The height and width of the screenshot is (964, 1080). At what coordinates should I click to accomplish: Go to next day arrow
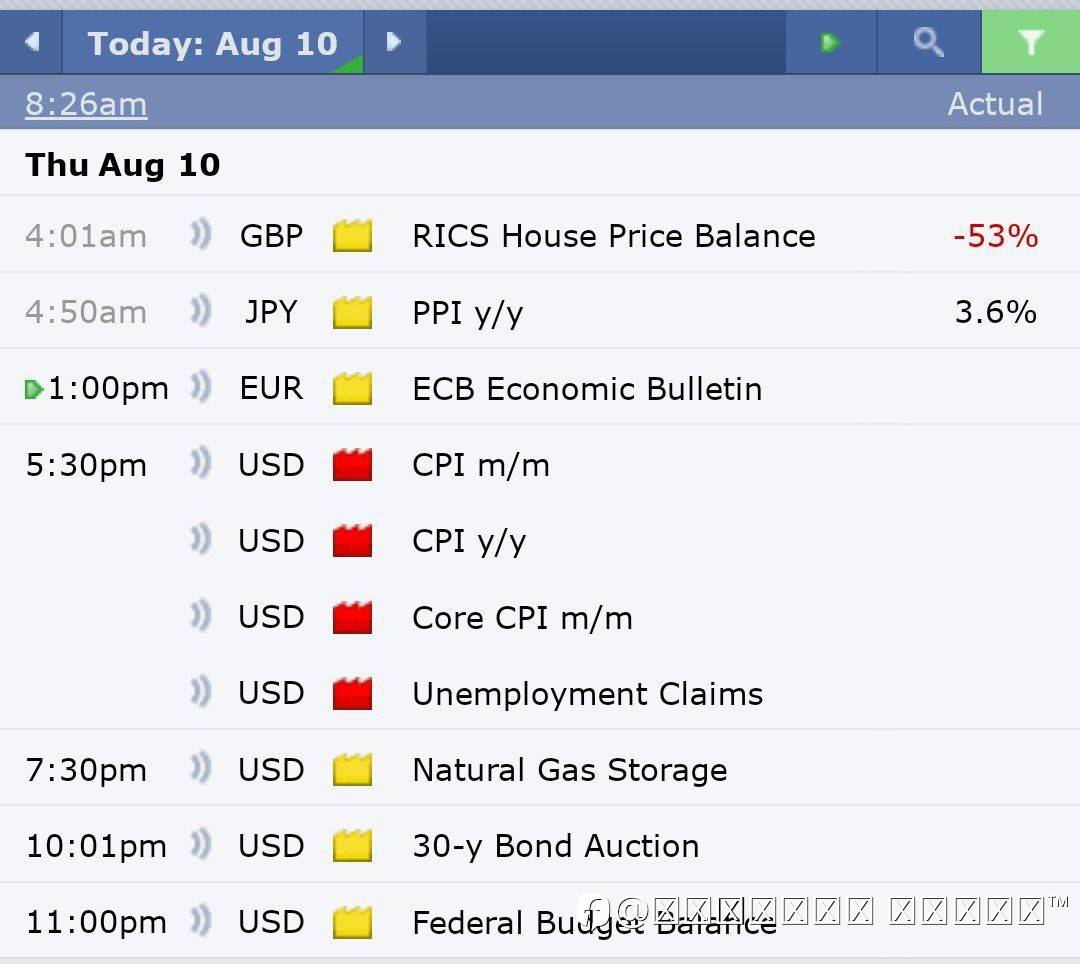click(x=394, y=43)
